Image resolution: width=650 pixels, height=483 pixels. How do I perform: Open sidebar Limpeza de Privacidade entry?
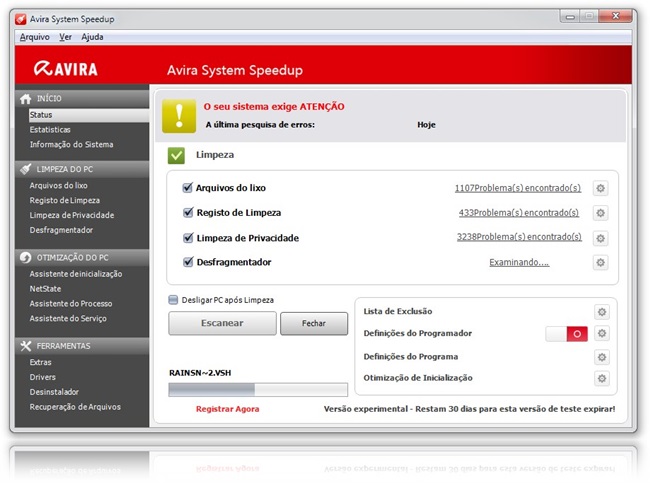point(72,215)
